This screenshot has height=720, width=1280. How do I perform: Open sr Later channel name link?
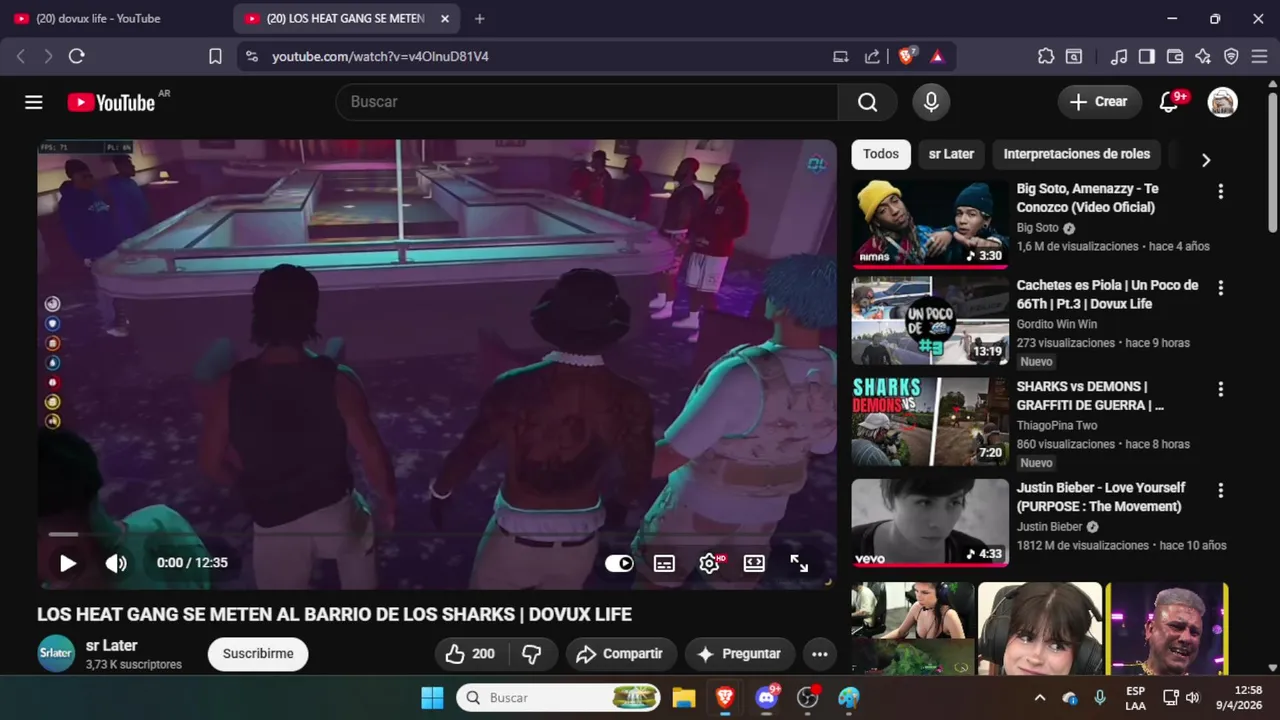112,646
